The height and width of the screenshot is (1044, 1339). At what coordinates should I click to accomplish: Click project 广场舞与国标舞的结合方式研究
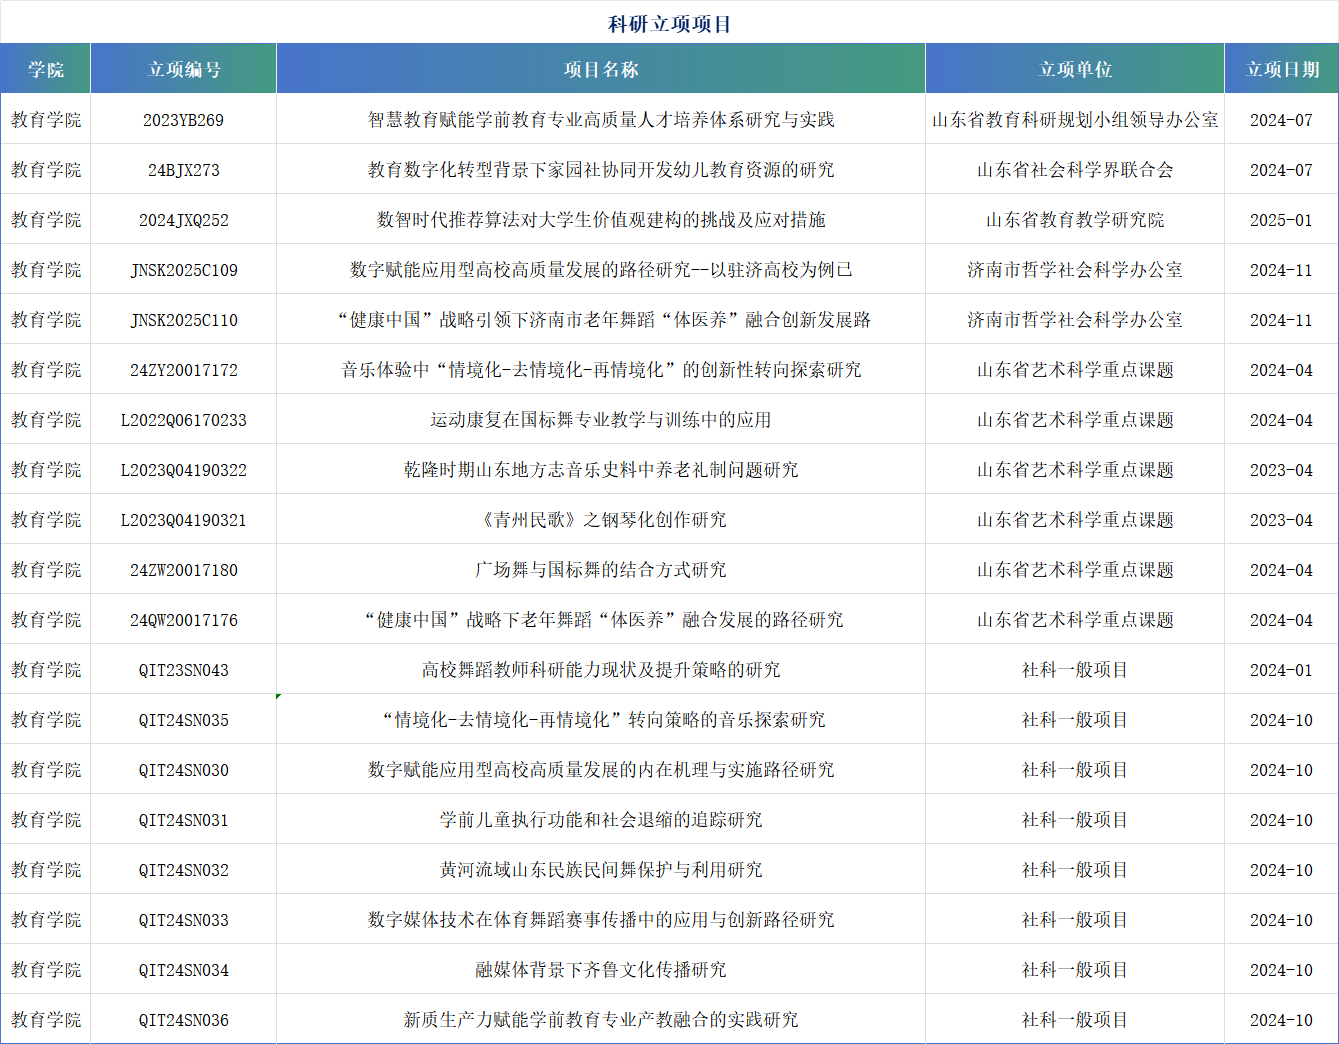click(x=601, y=570)
